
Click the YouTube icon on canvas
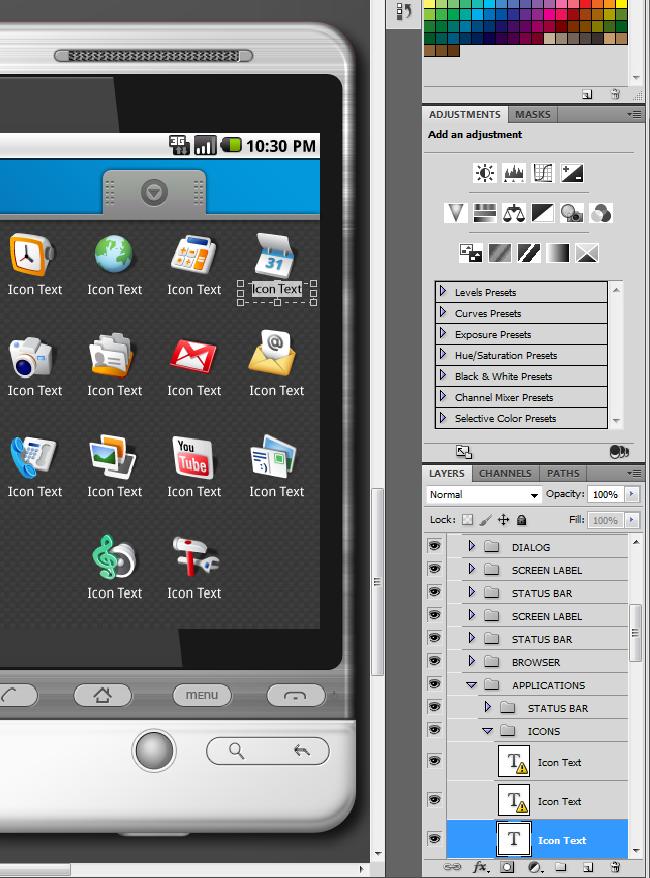(194, 457)
